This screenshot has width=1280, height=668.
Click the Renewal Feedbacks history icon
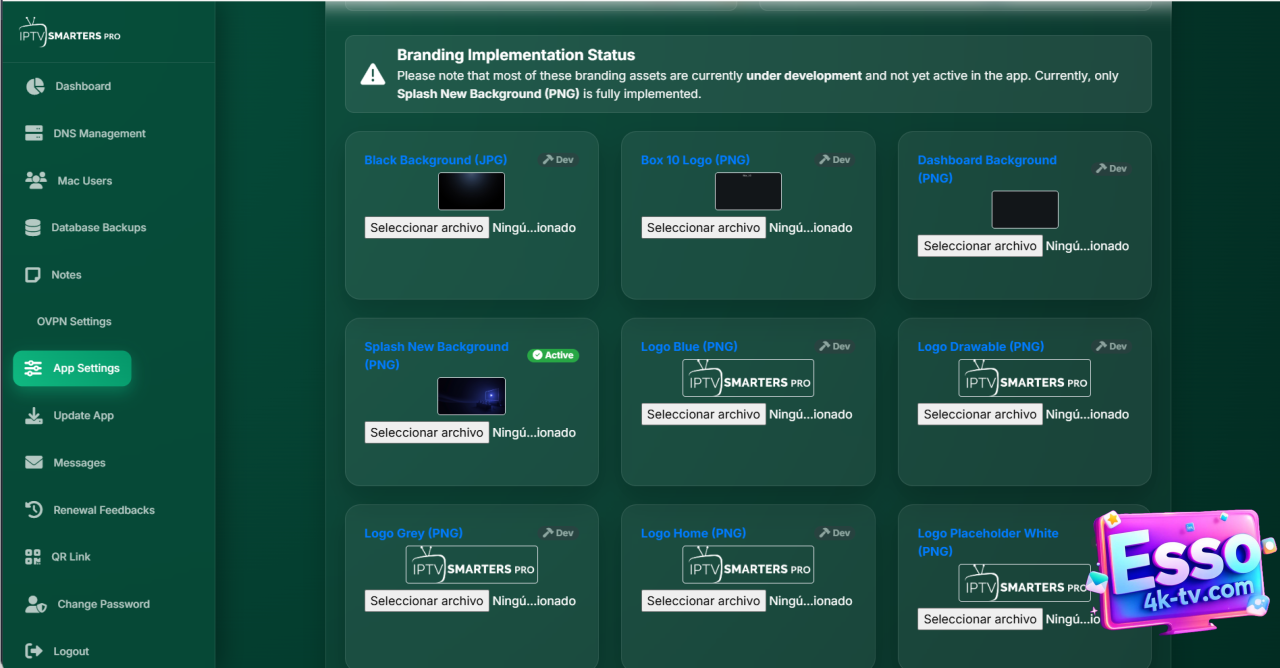pos(34,510)
